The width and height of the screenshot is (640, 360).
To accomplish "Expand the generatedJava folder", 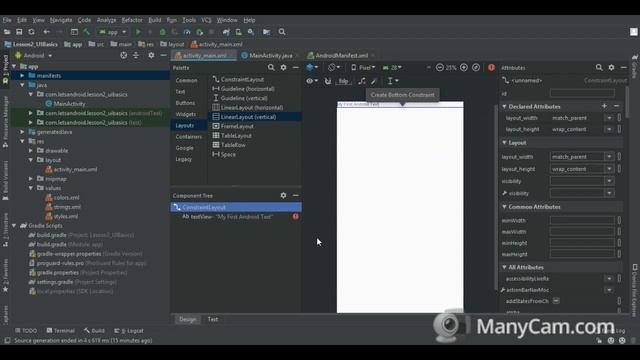I will (22, 132).
